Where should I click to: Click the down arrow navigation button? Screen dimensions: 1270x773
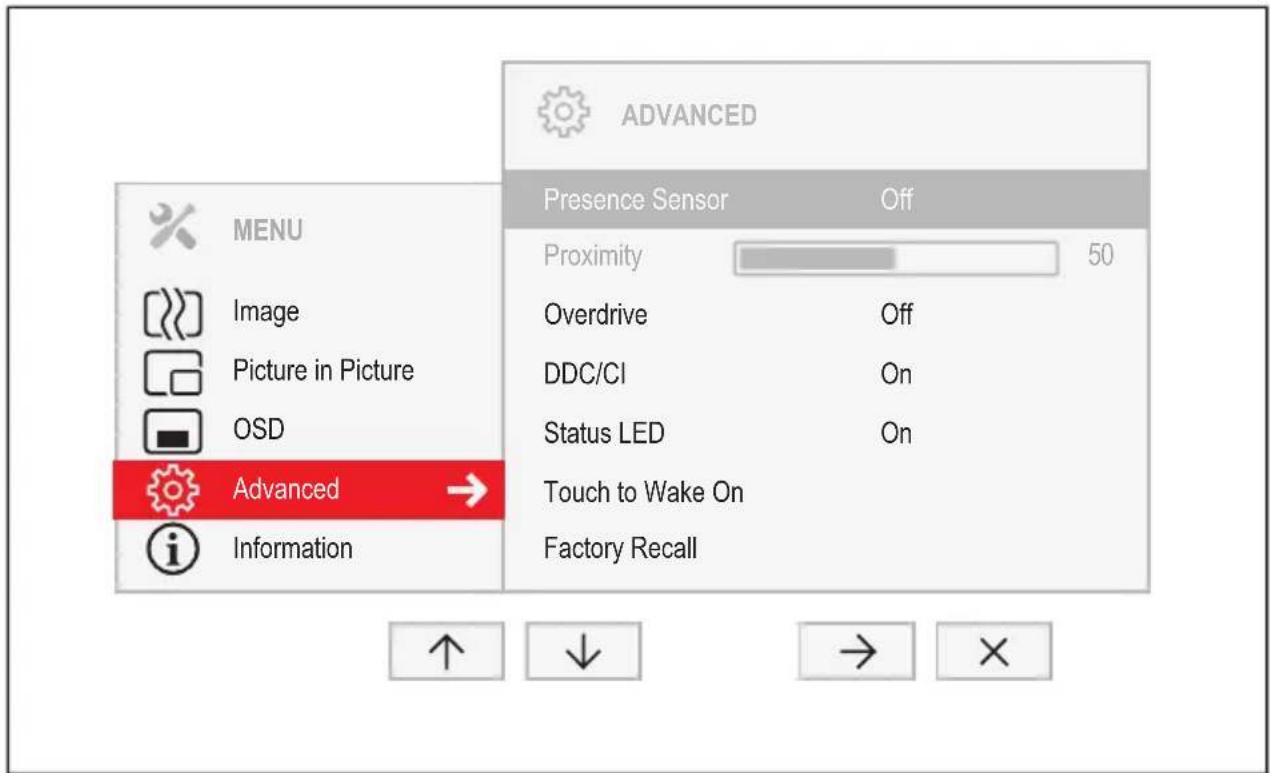pos(583,652)
